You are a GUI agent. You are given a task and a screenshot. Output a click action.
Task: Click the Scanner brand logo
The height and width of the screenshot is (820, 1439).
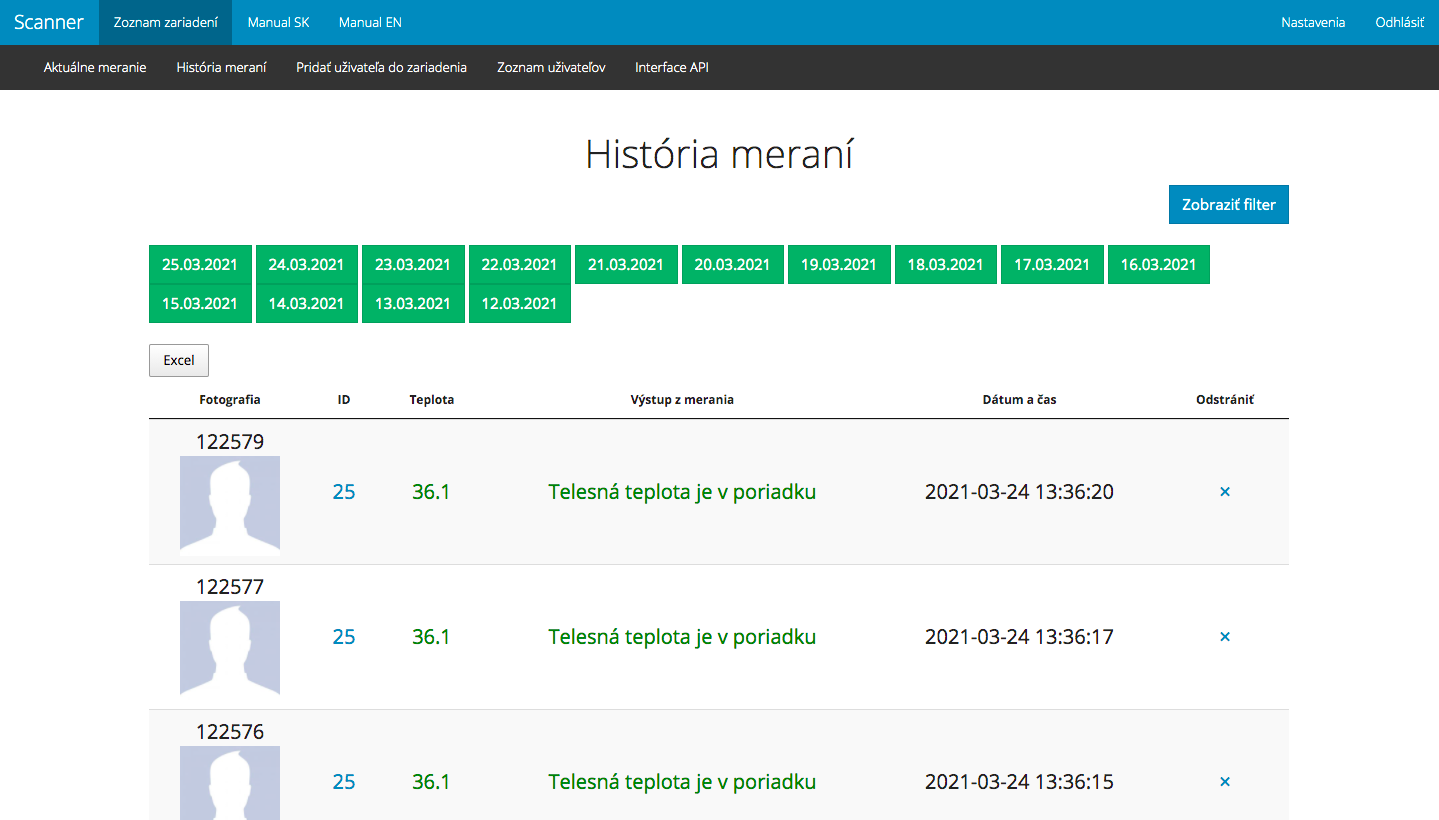click(49, 22)
